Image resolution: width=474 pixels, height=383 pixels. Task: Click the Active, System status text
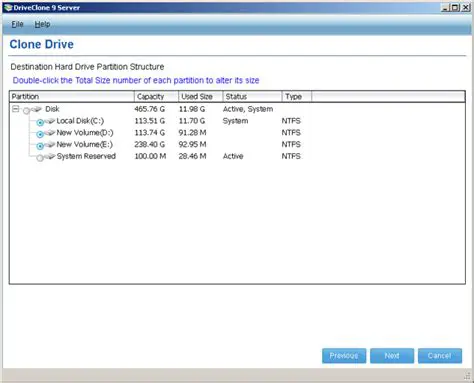(248, 109)
